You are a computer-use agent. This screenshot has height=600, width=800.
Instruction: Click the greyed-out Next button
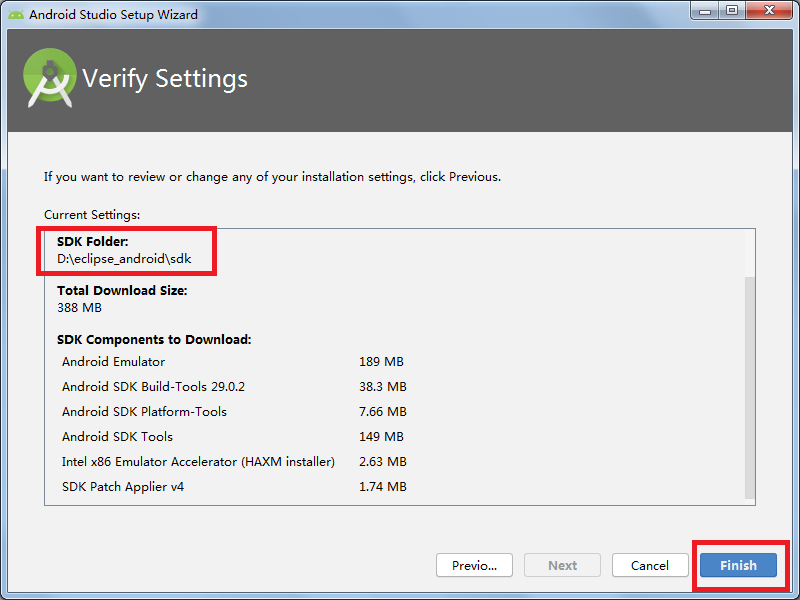[x=562, y=565]
